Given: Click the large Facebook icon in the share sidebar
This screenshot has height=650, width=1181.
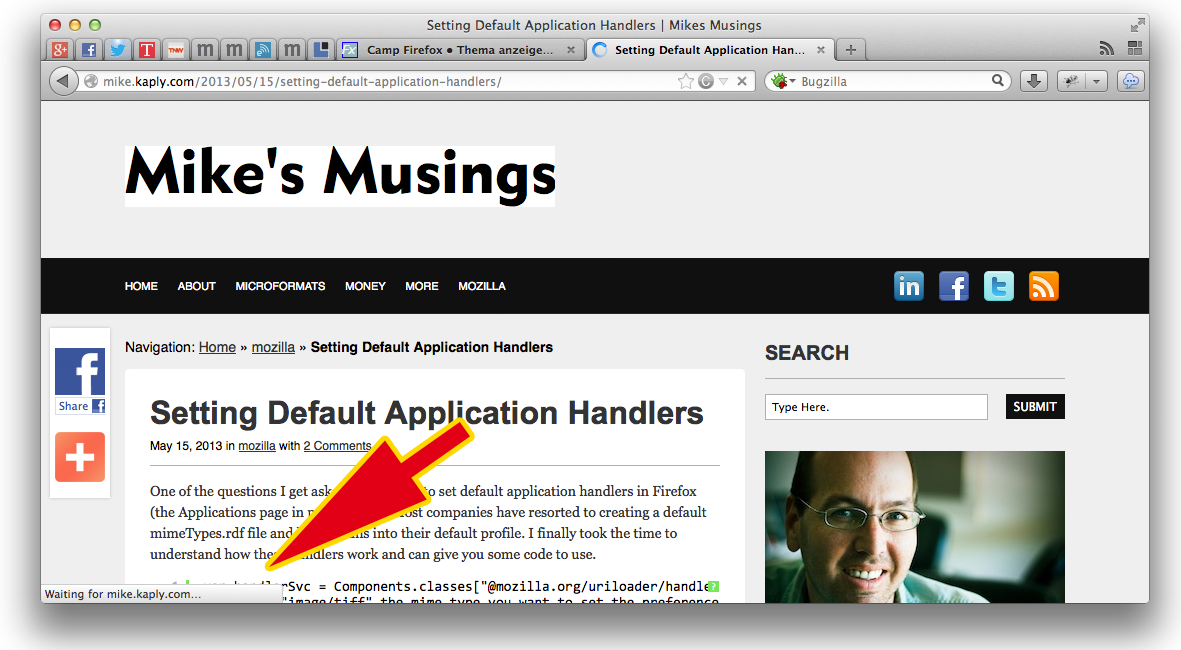Looking at the screenshot, I should point(80,371).
